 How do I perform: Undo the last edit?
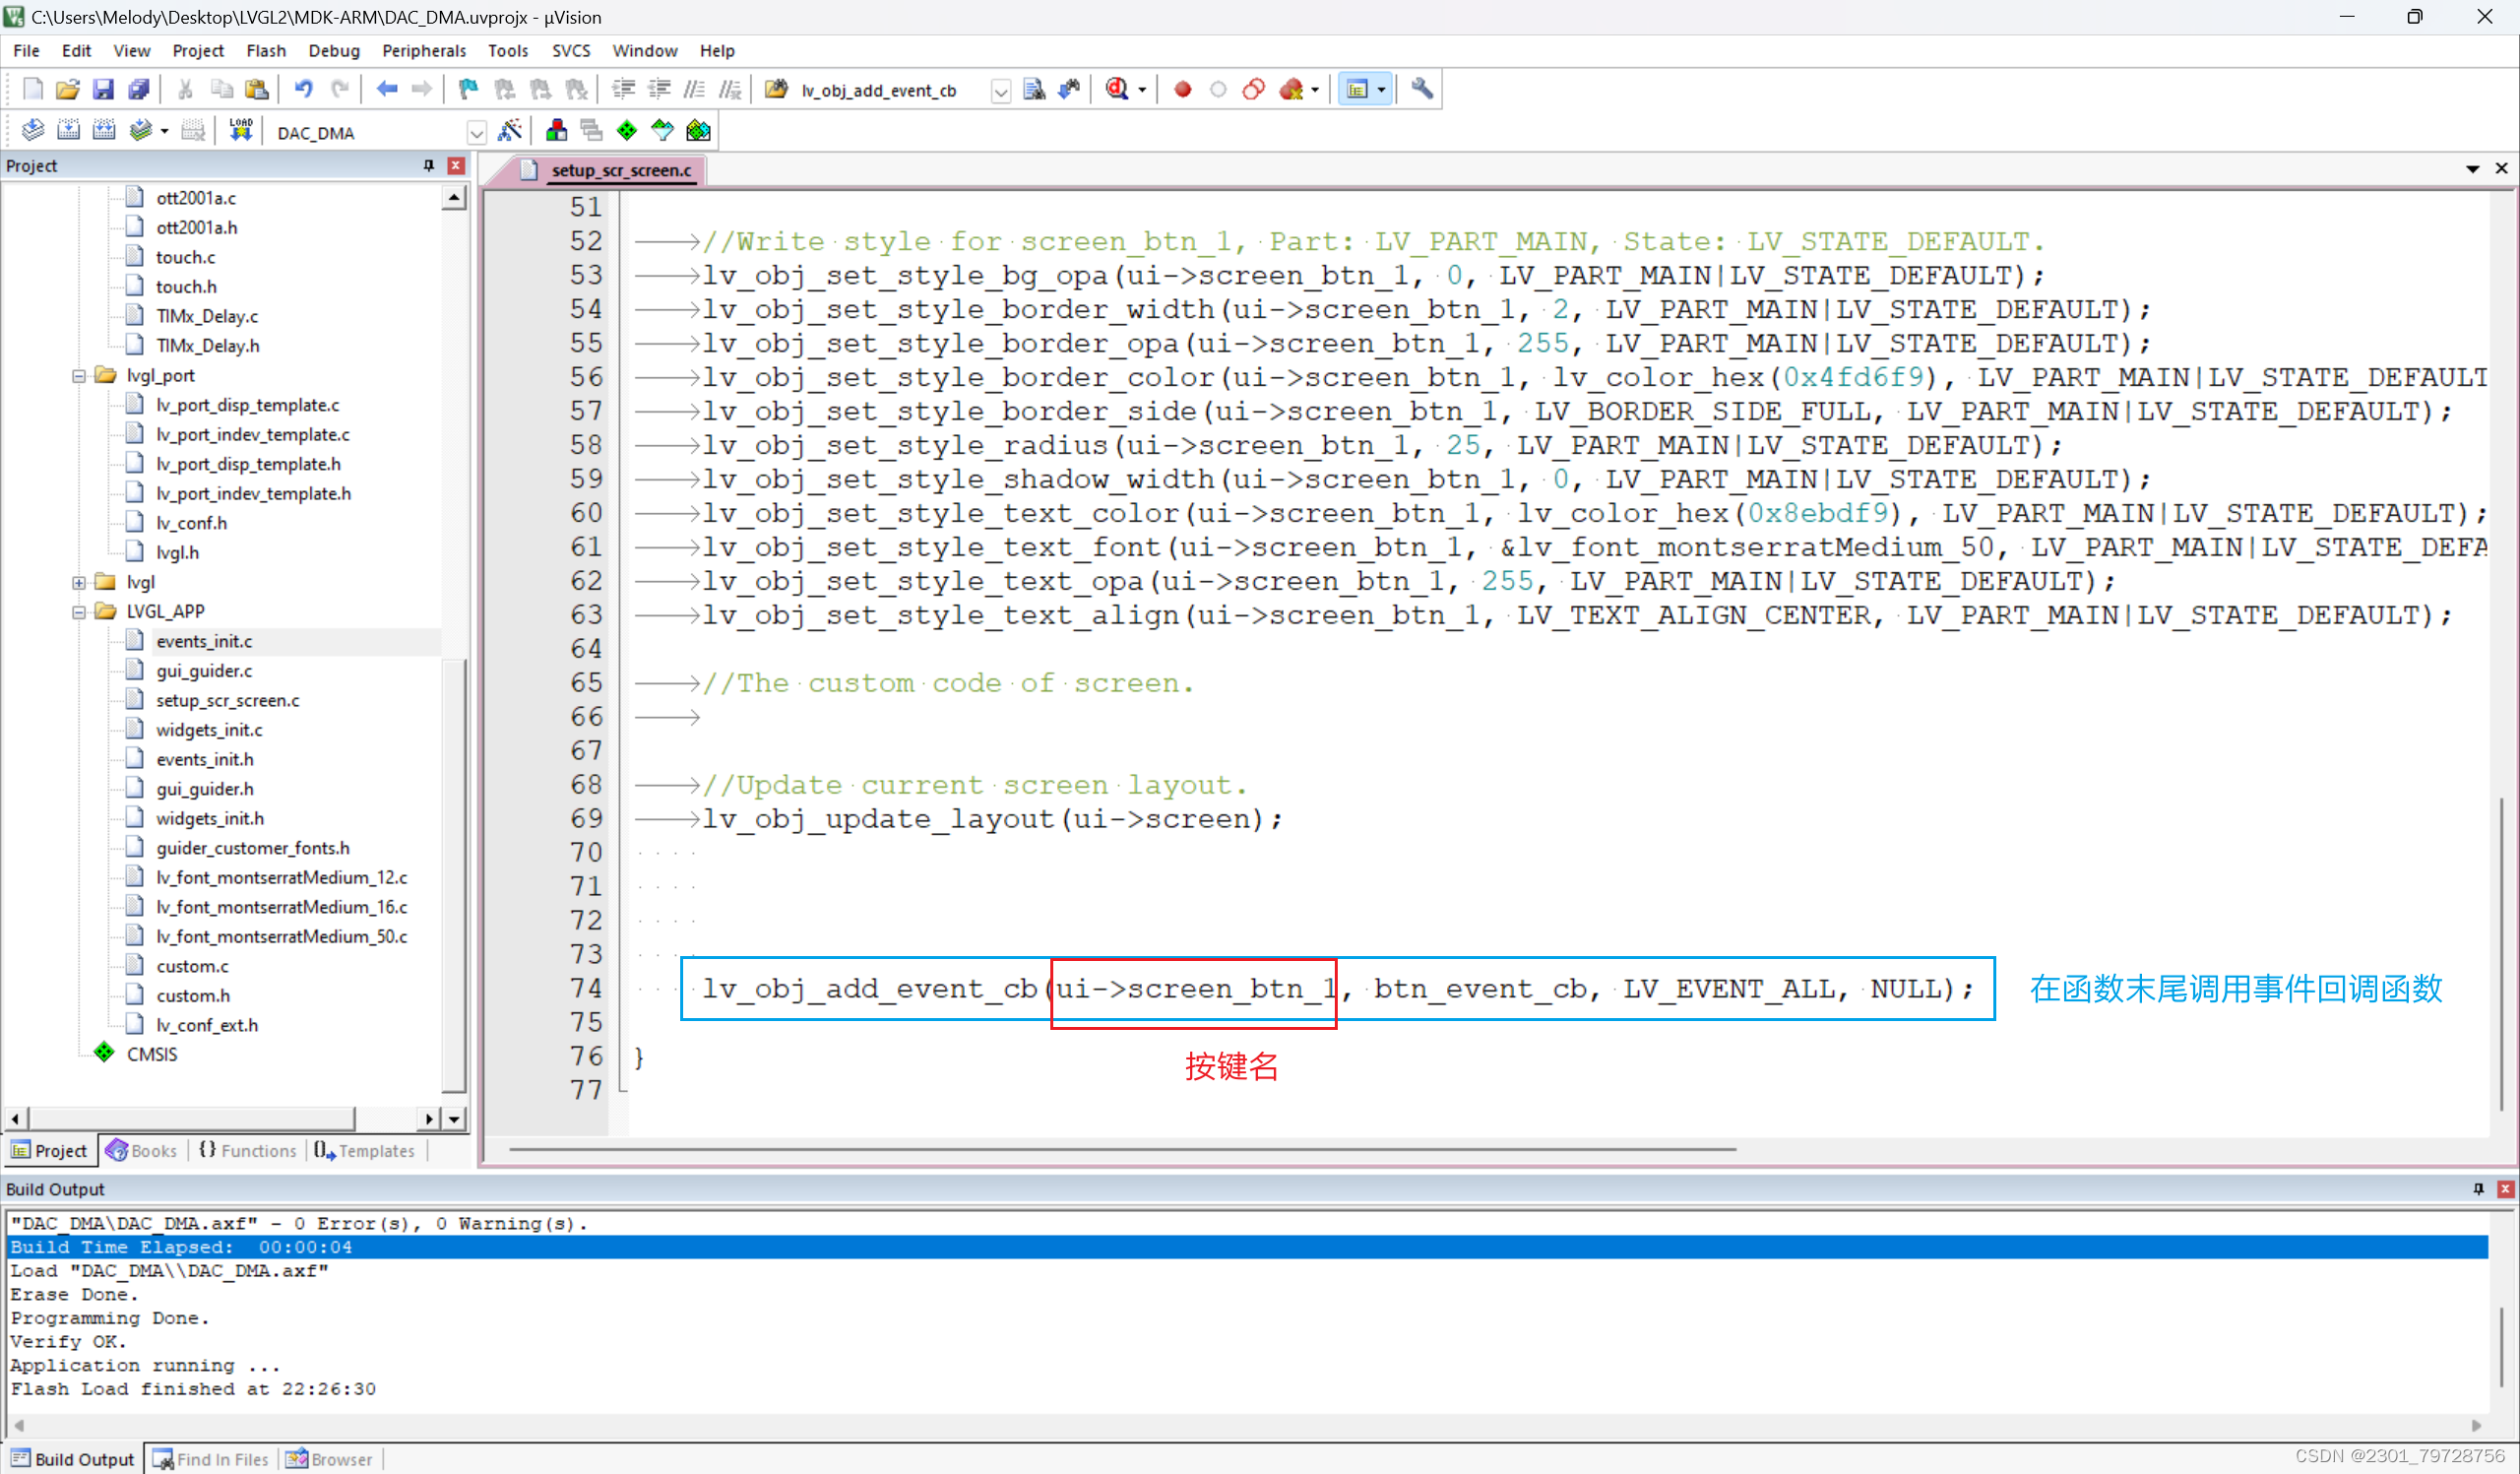303,89
